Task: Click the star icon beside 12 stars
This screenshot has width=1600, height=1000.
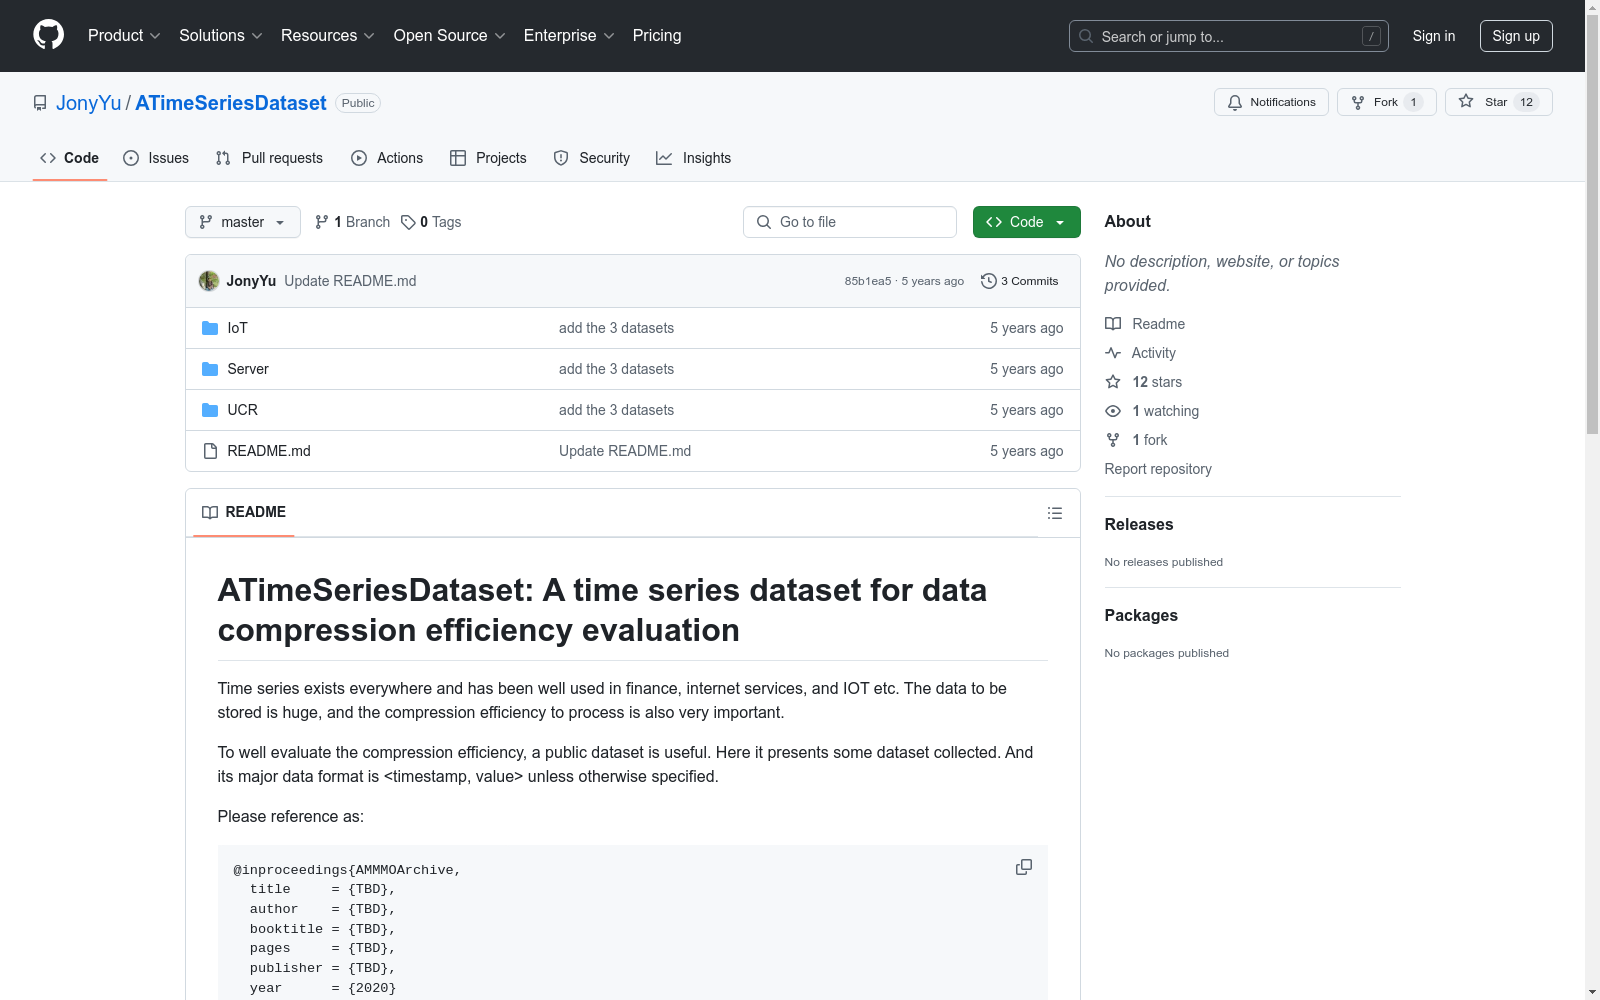Action: click(x=1113, y=382)
